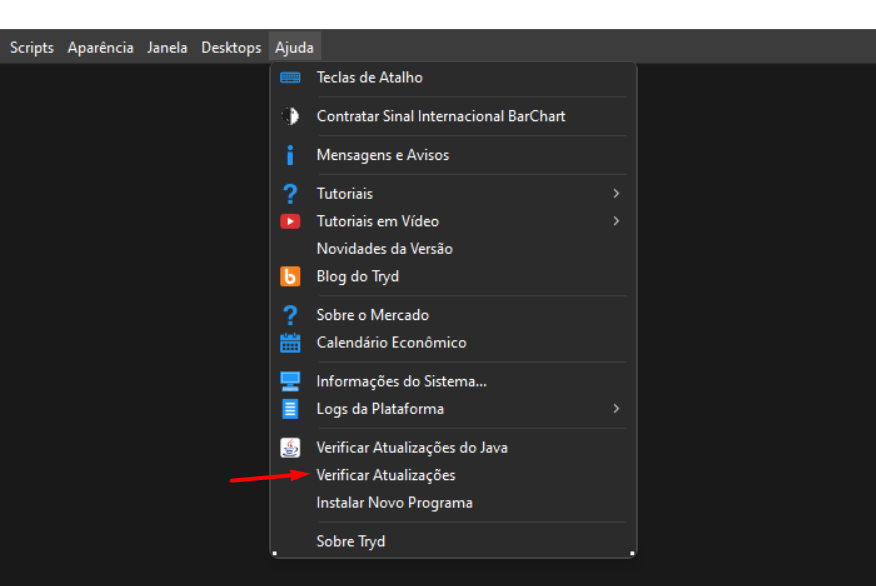Expand the Logs da Plataforma submenu arrow

(x=616, y=409)
